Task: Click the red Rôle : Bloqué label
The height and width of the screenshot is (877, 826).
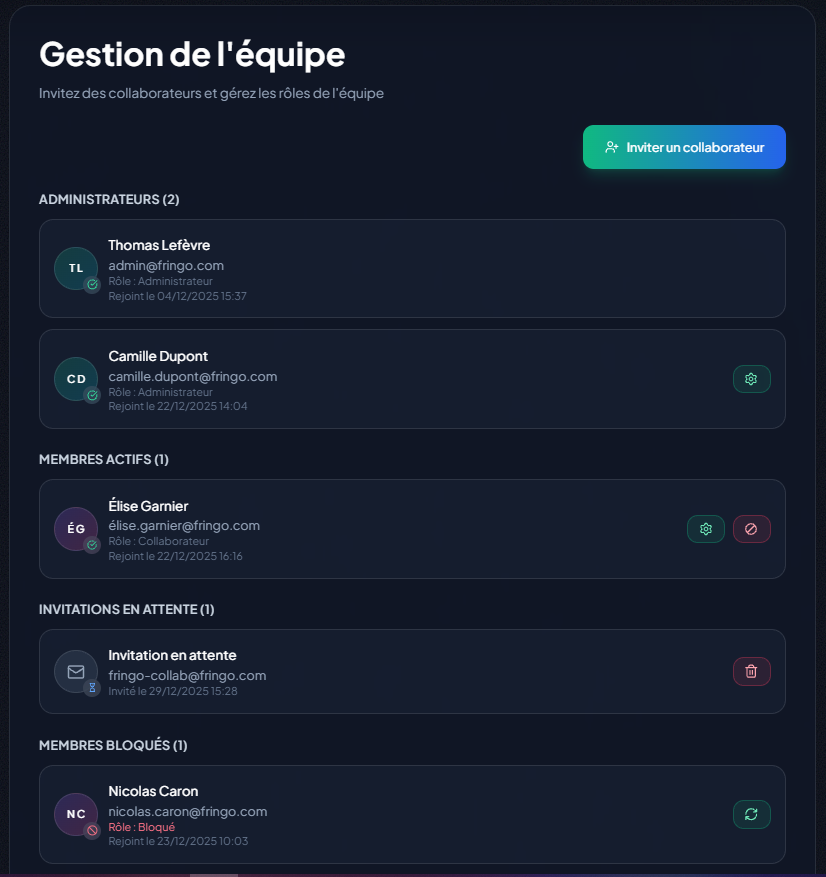Action: (141, 827)
